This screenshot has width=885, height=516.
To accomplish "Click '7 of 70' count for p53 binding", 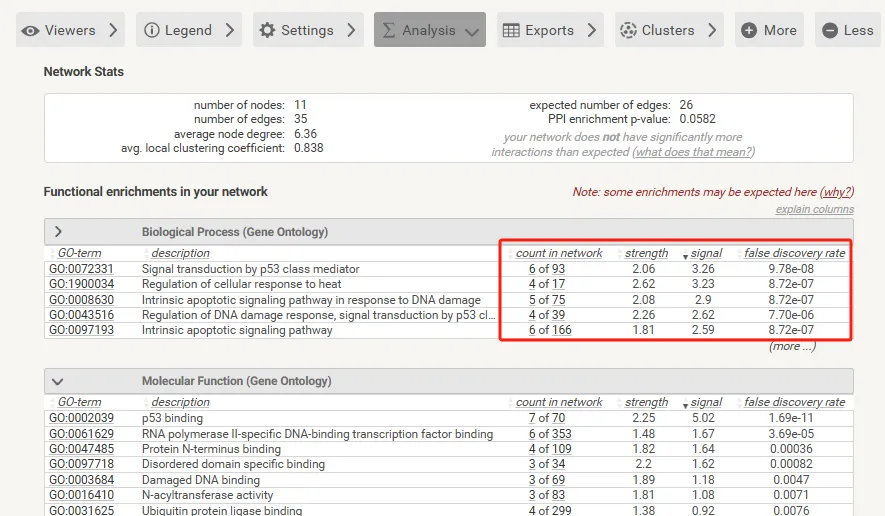I will tap(546, 418).
